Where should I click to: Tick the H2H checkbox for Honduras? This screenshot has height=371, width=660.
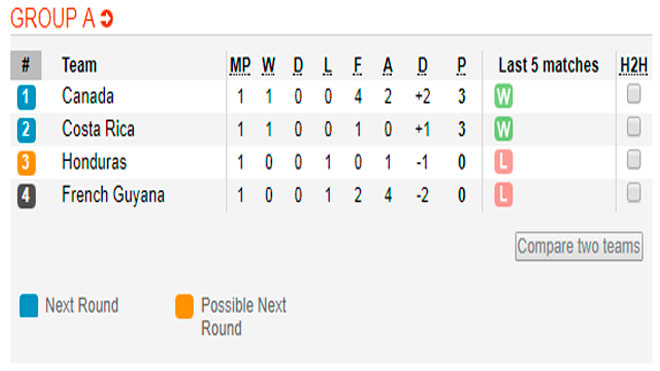coord(633,160)
